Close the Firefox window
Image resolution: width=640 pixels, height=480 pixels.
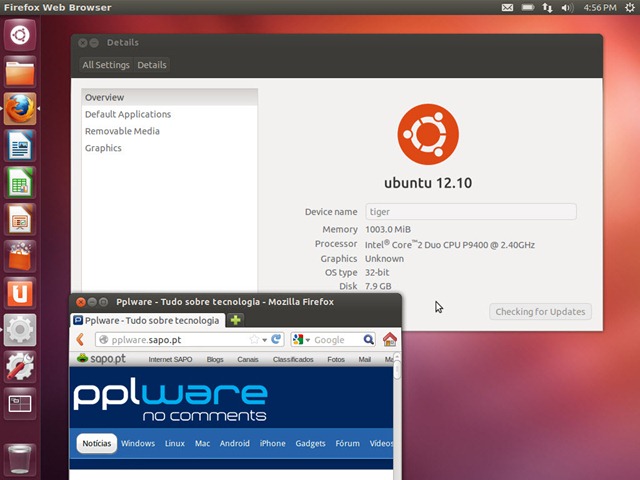click(81, 302)
